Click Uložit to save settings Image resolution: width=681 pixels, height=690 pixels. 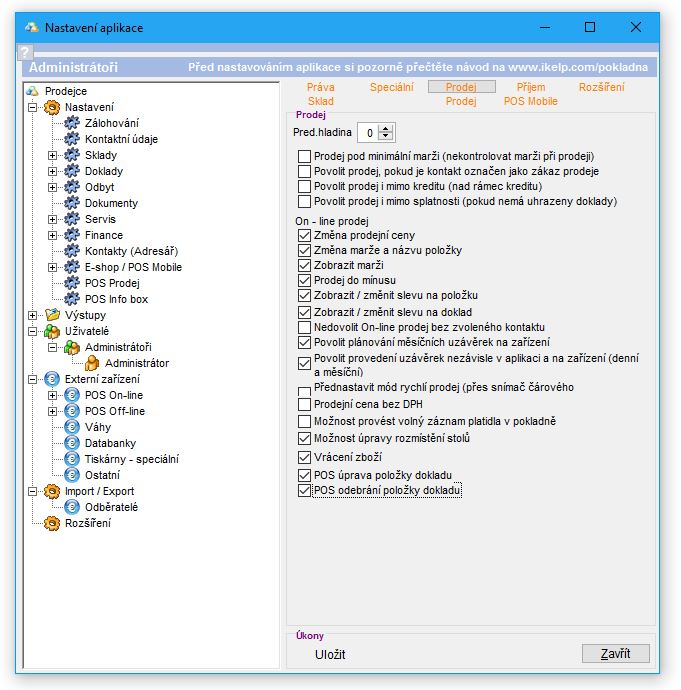pyautogui.click(x=330, y=654)
